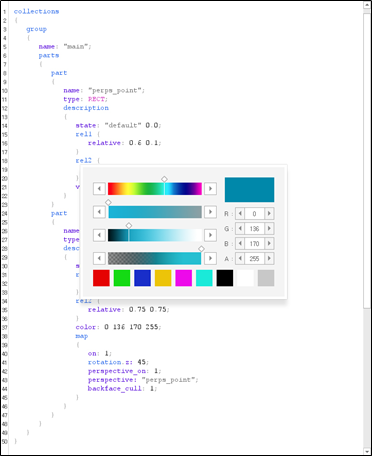Select the magenta palette swatch

point(184,278)
